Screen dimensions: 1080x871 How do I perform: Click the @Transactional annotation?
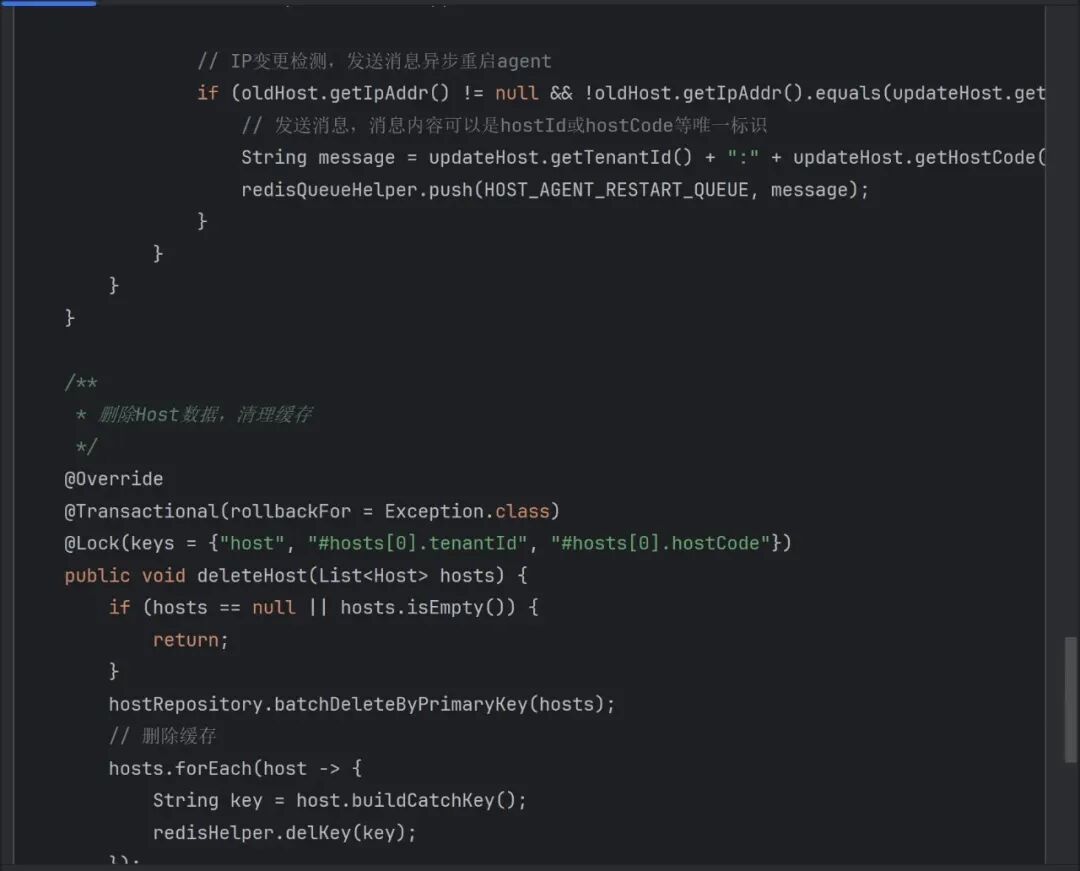click(x=140, y=511)
